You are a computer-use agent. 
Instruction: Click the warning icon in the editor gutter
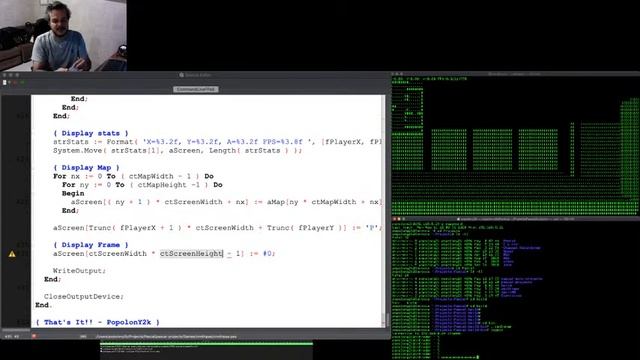[x=12, y=254]
